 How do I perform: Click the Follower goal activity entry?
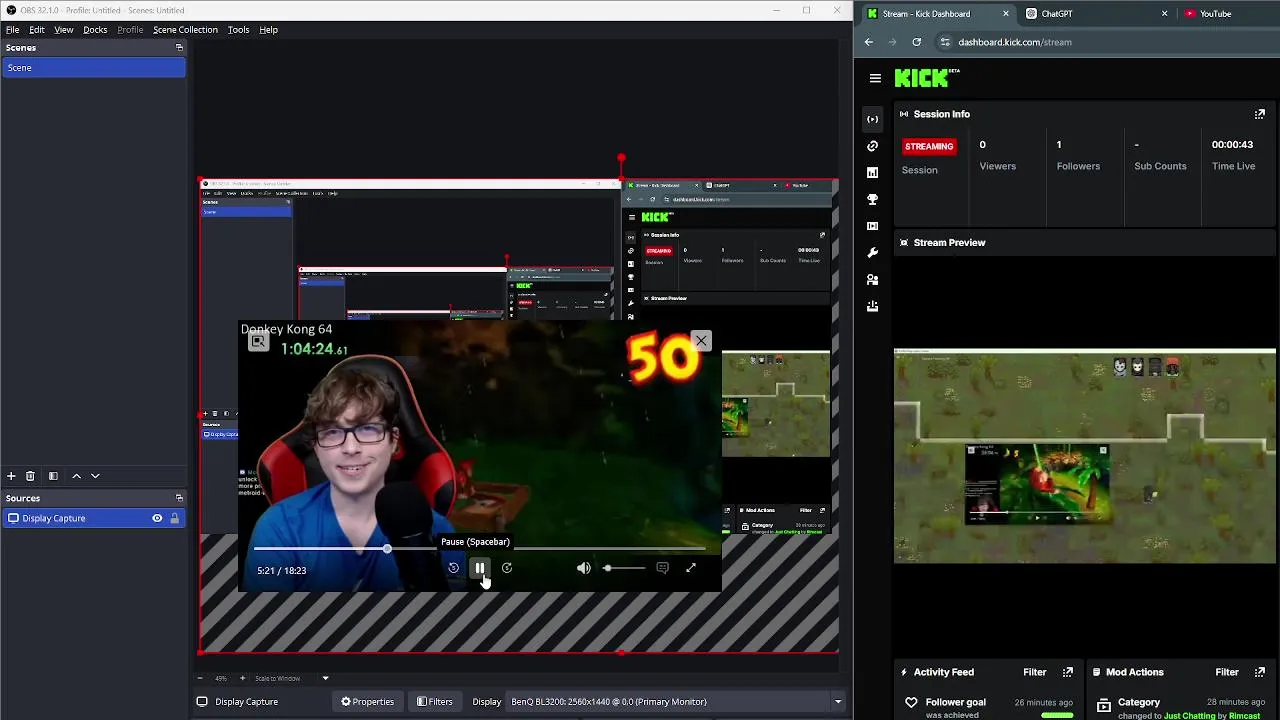[x=988, y=706]
